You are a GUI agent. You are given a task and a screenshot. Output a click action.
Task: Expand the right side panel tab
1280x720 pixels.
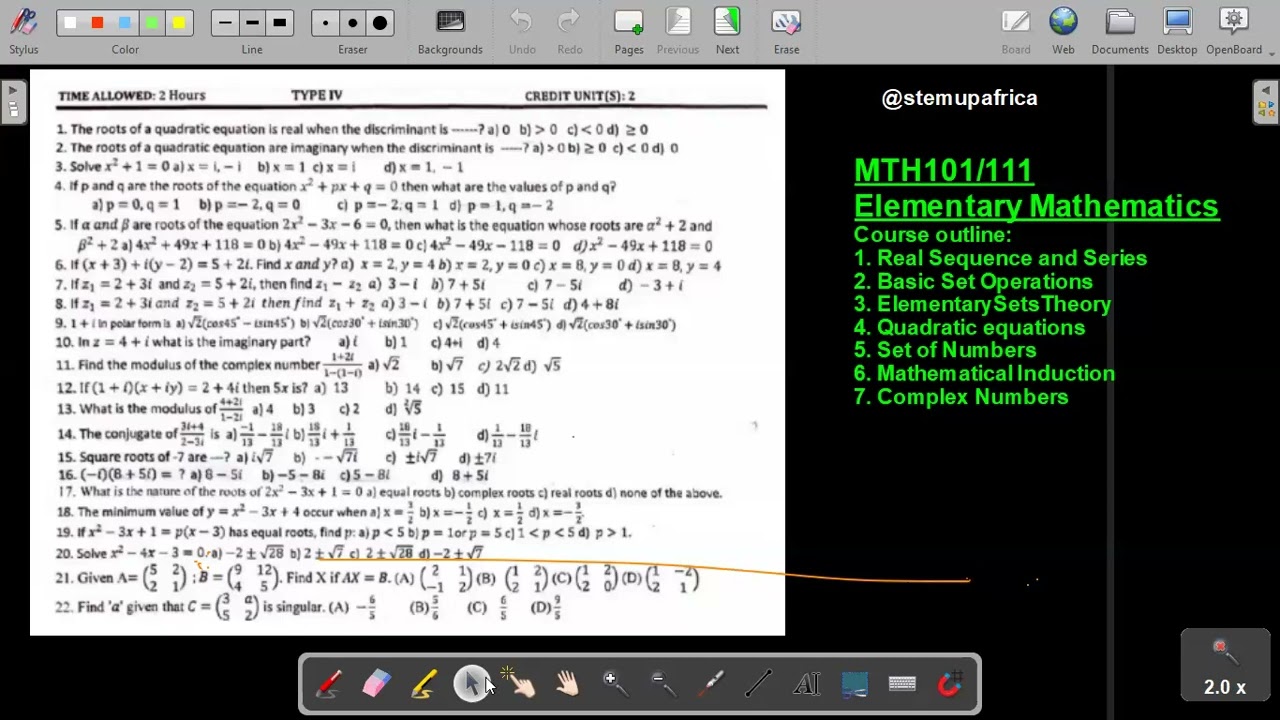coord(1265,103)
